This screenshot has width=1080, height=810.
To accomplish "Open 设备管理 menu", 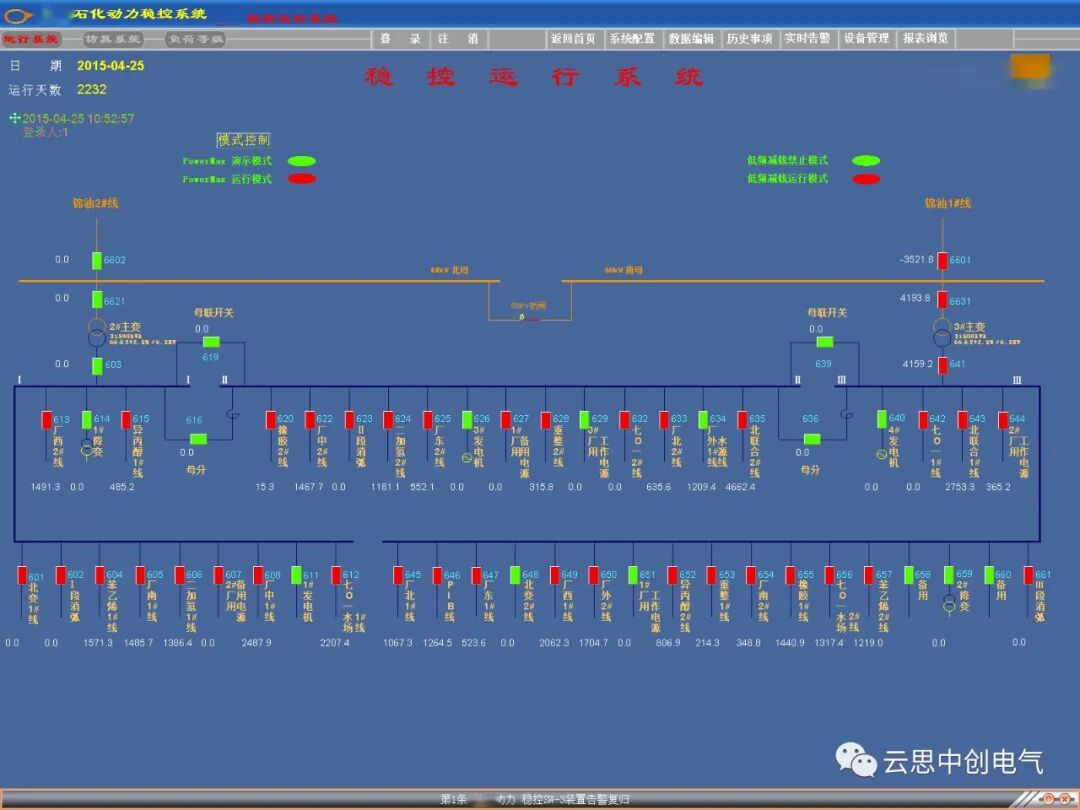I will point(866,39).
